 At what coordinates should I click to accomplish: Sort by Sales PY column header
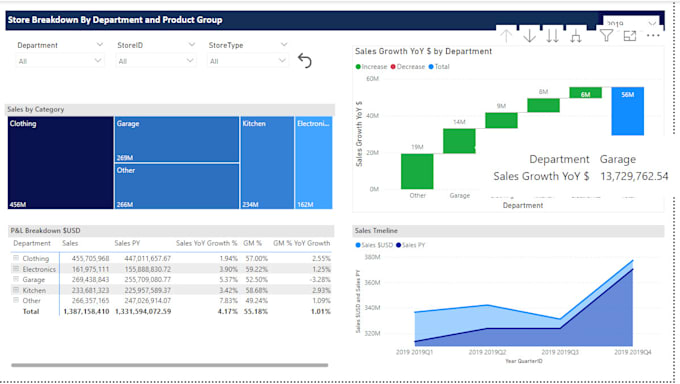click(x=127, y=243)
